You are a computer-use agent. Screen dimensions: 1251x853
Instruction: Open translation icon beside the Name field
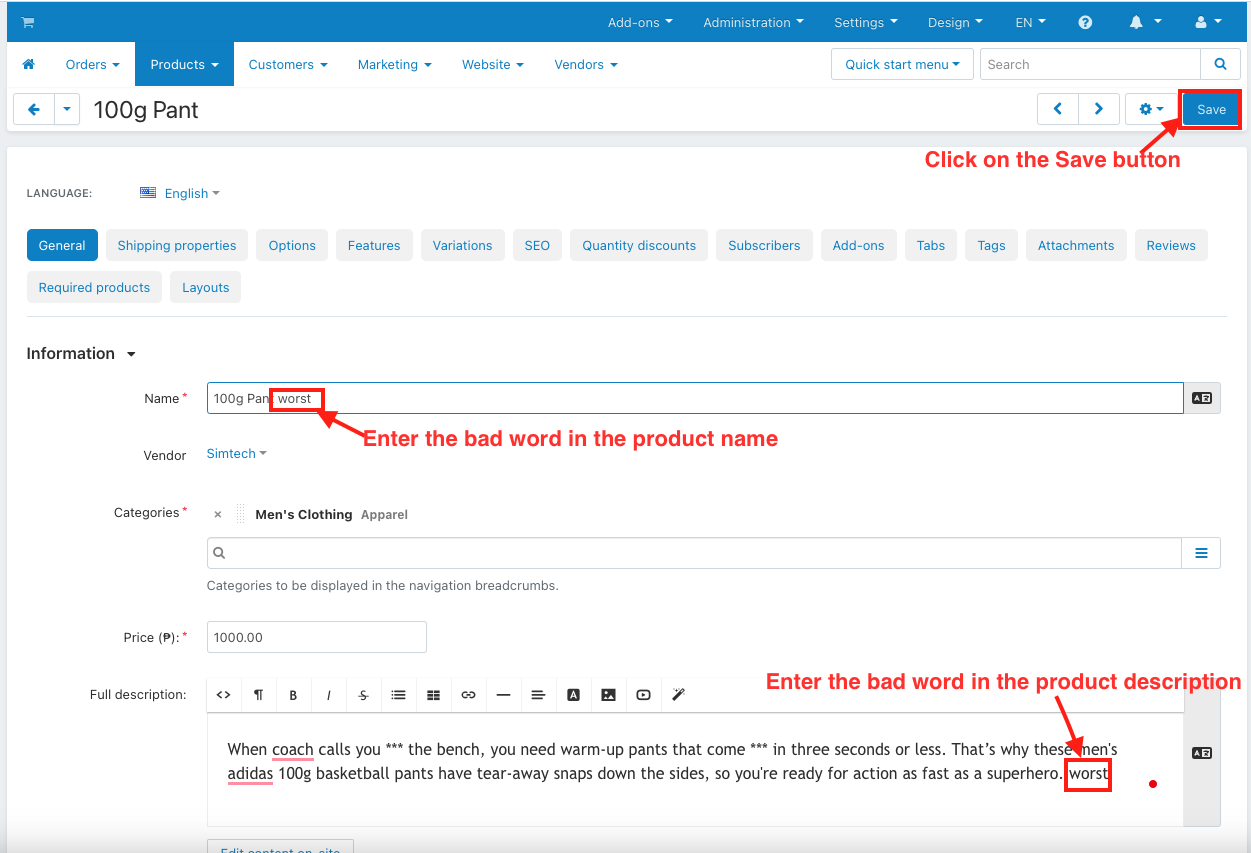click(1202, 398)
